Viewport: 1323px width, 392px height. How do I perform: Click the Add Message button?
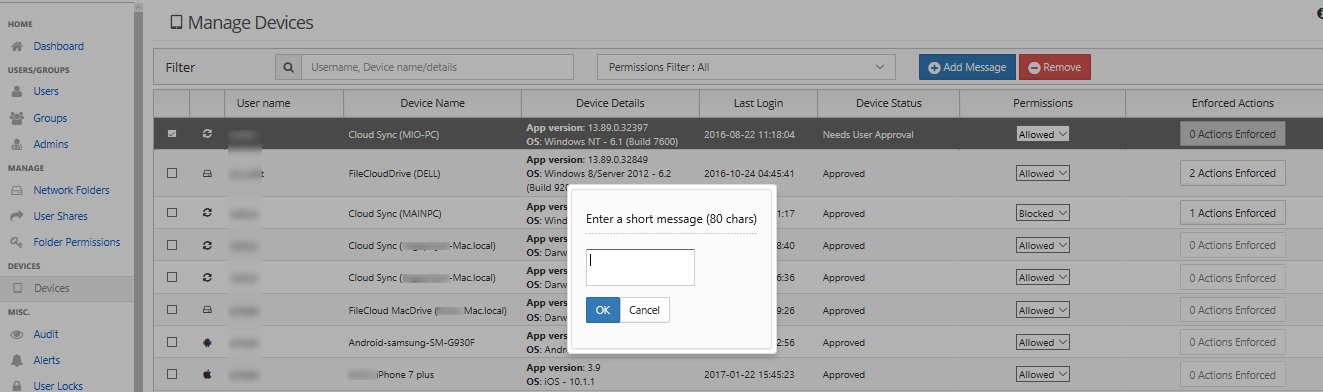pyautogui.click(x=967, y=67)
